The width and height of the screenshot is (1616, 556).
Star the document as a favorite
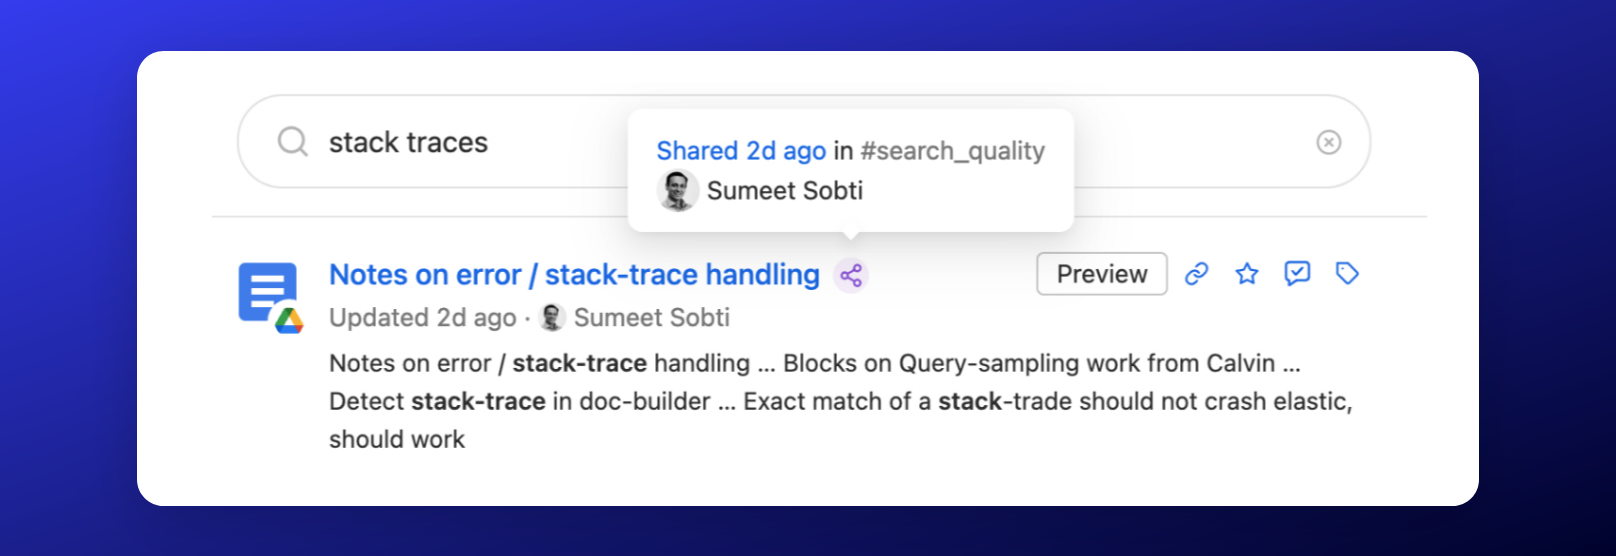pos(1246,274)
